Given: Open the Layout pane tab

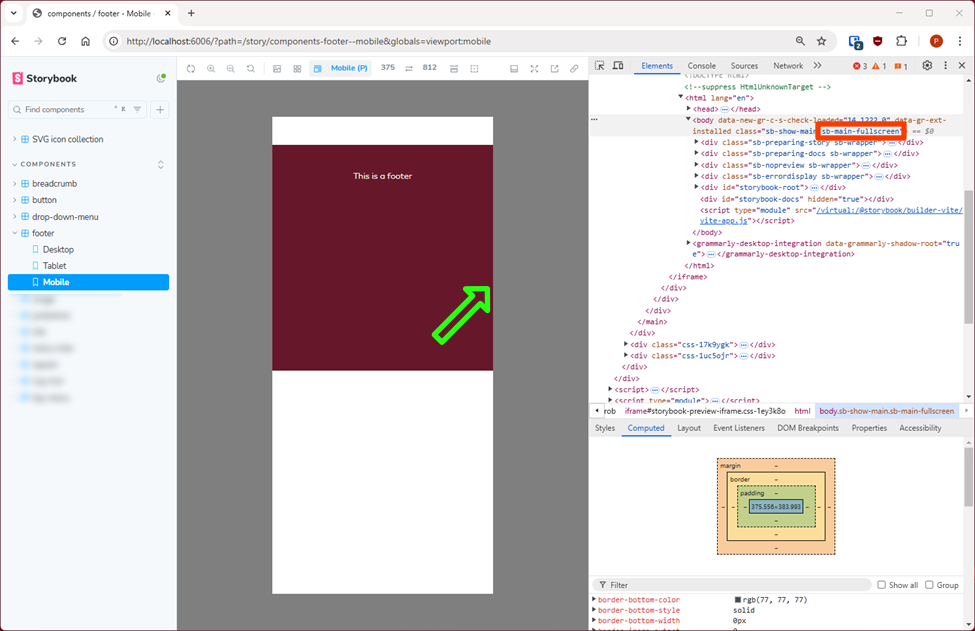Looking at the screenshot, I should [x=689, y=428].
